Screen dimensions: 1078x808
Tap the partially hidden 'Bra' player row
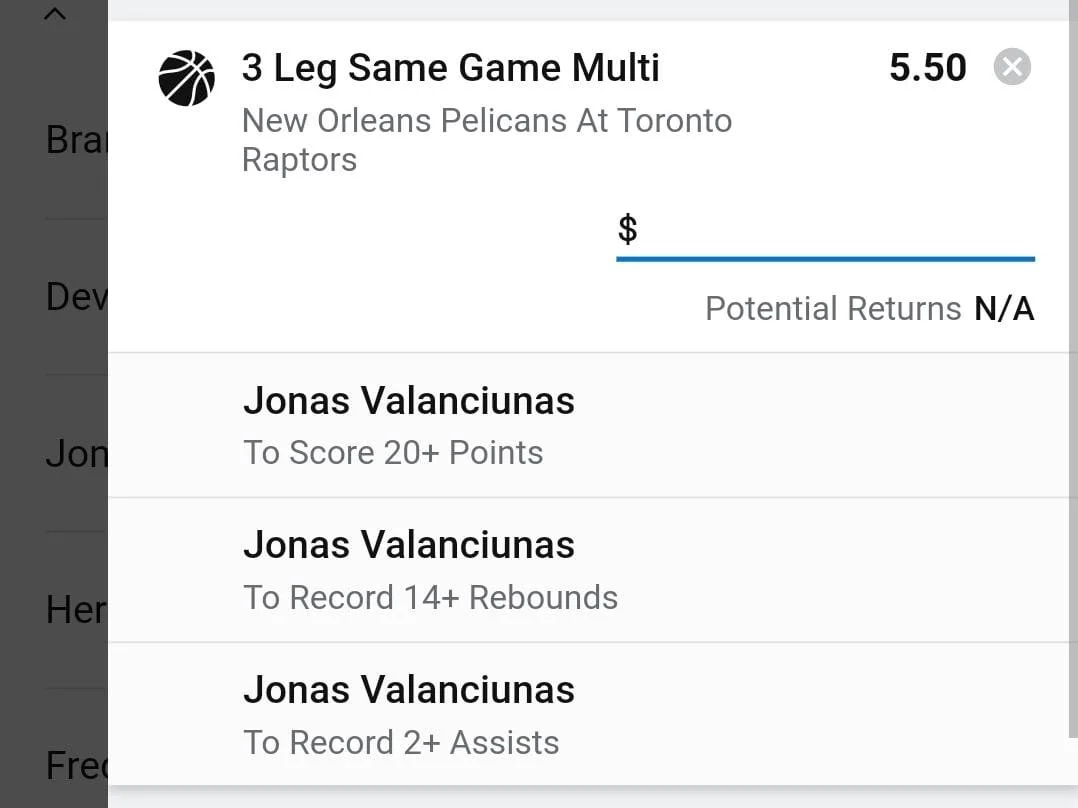click(75, 140)
